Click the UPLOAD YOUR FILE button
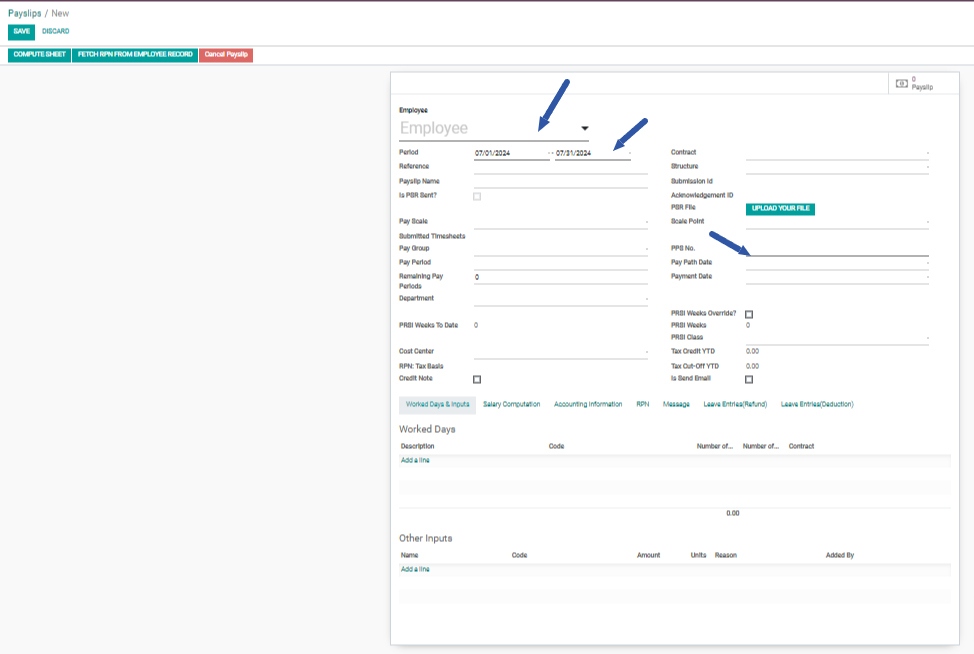974x654 pixels. pos(780,209)
